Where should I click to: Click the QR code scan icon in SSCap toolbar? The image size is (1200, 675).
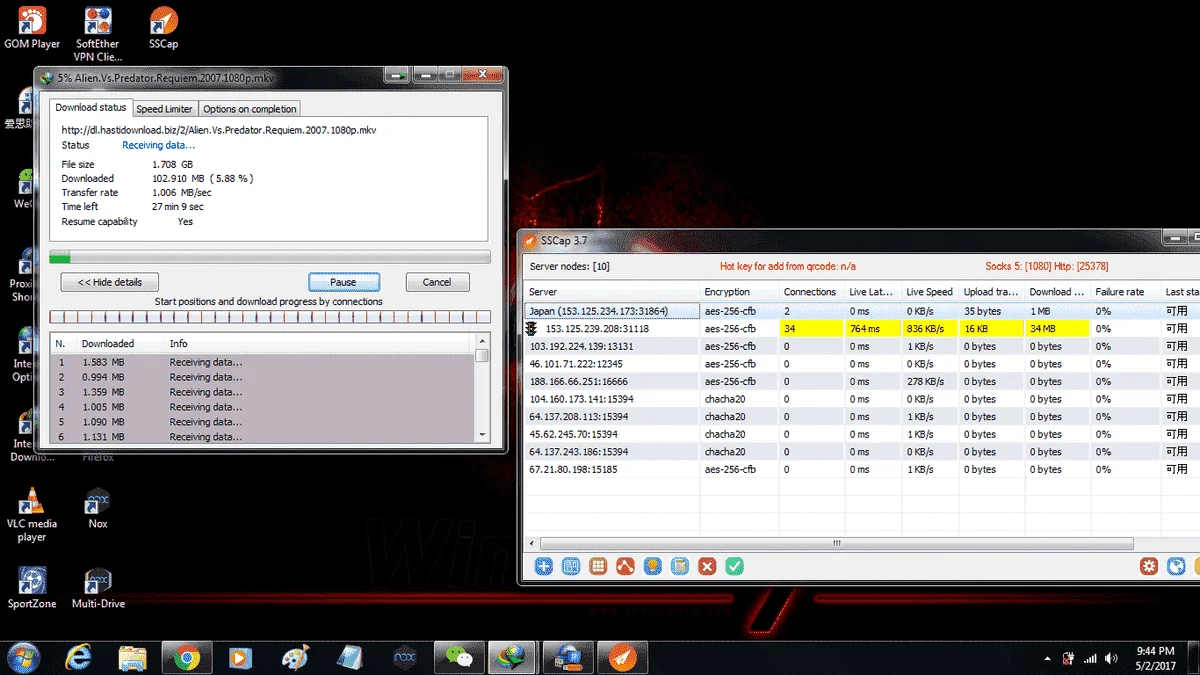[571, 566]
